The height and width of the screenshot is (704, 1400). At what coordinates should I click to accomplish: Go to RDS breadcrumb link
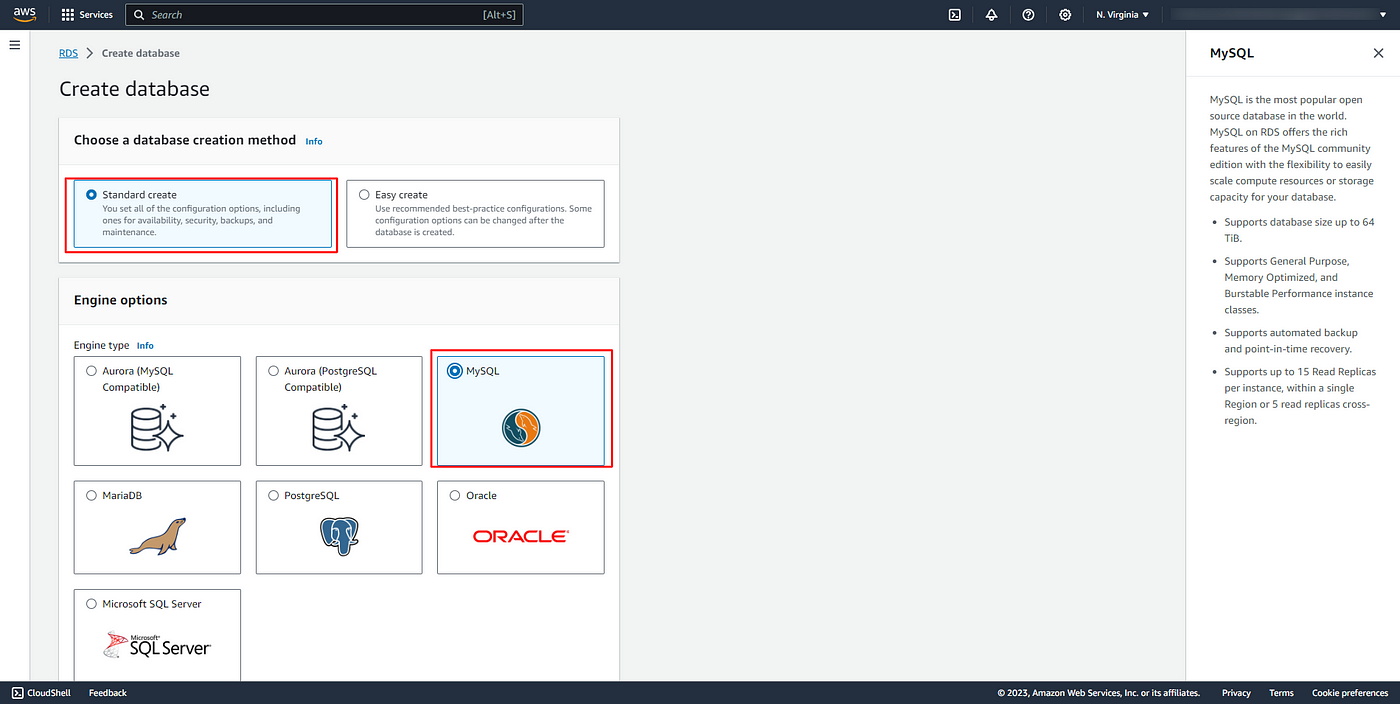pos(68,53)
